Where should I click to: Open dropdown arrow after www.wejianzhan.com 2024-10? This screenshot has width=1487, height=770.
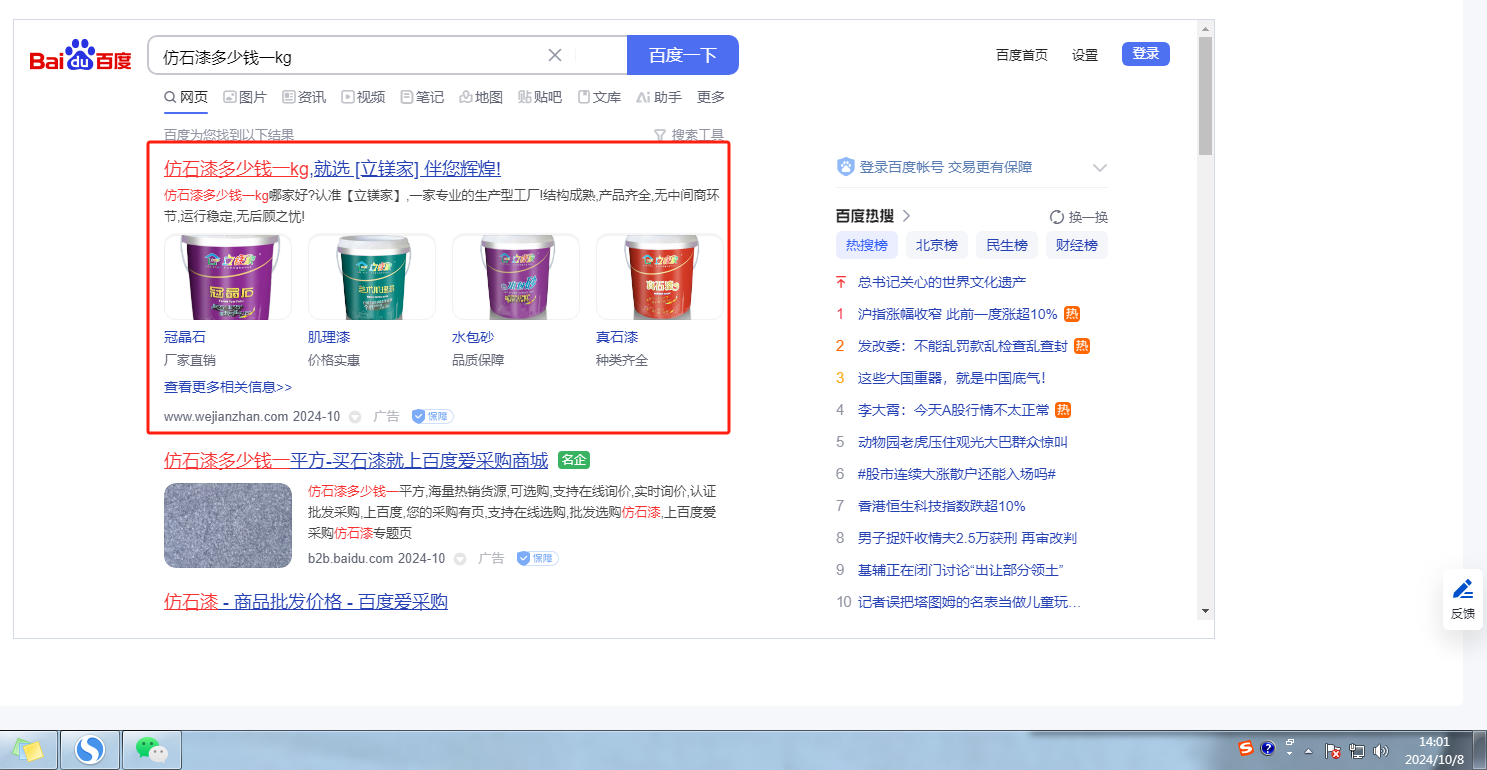tap(355, 417)
